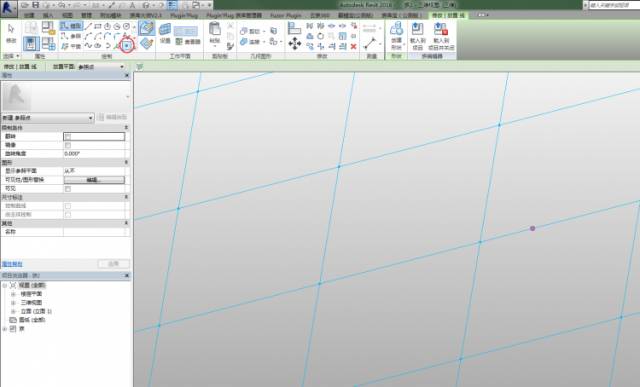
Task: Expand the 楼层平面 floor plans node
Action: click(x=13, y=294)
